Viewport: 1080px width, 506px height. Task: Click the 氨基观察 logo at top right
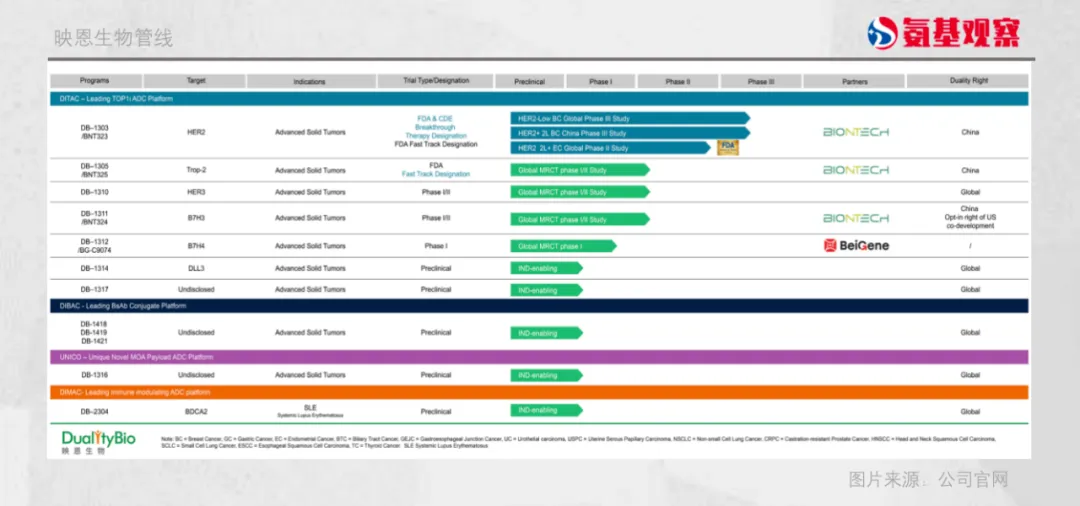pyautogui.click(x=943, y=32)
